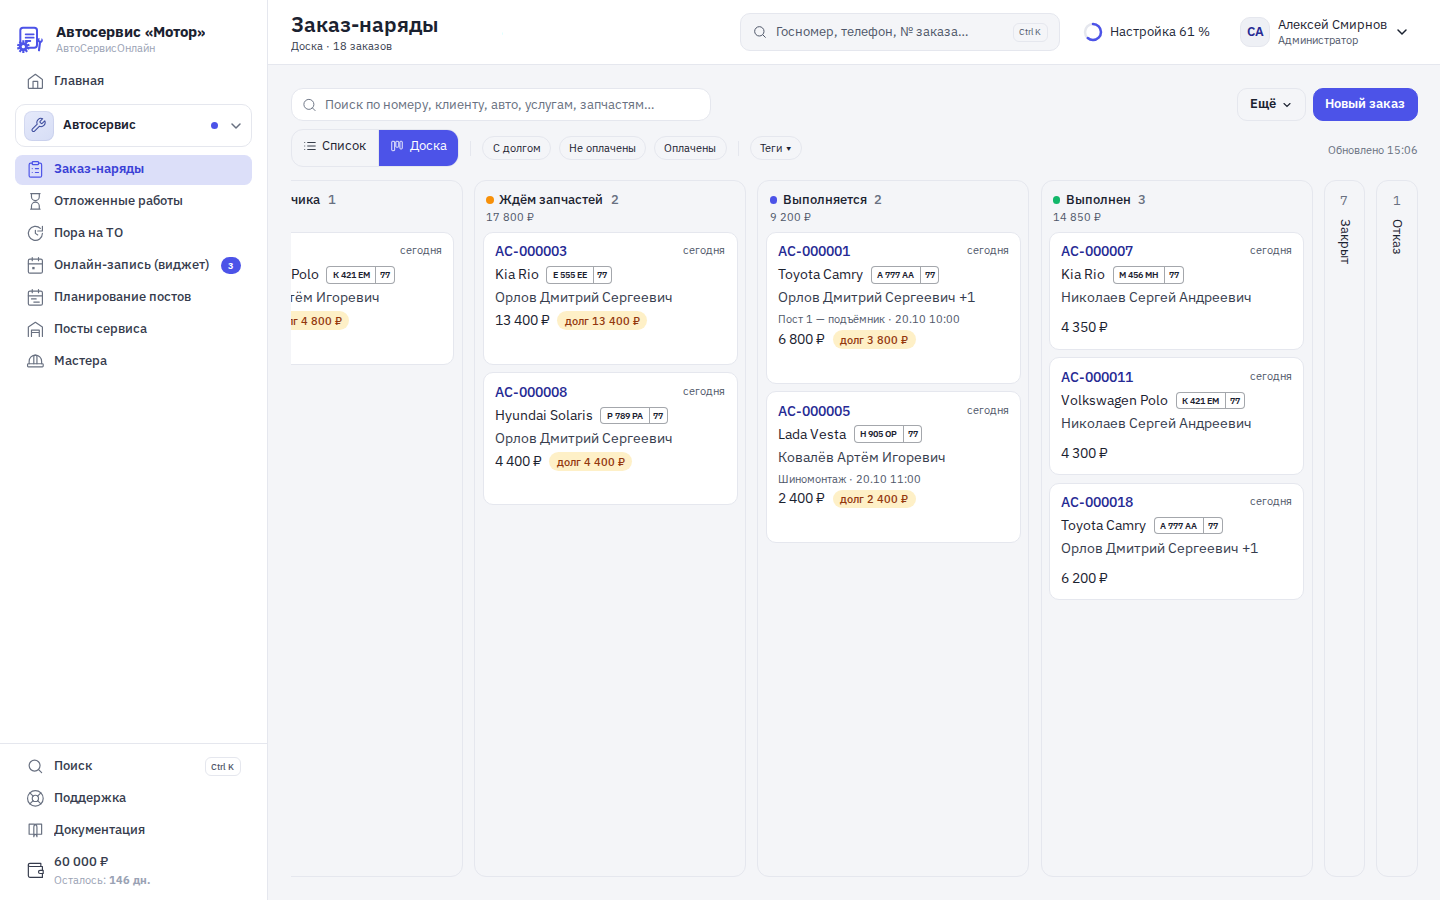Open Заказ-наряды clipboard icon
The width and height of the screenshot is (1440, 900).
pyautogui.click(x=35, y=169)
